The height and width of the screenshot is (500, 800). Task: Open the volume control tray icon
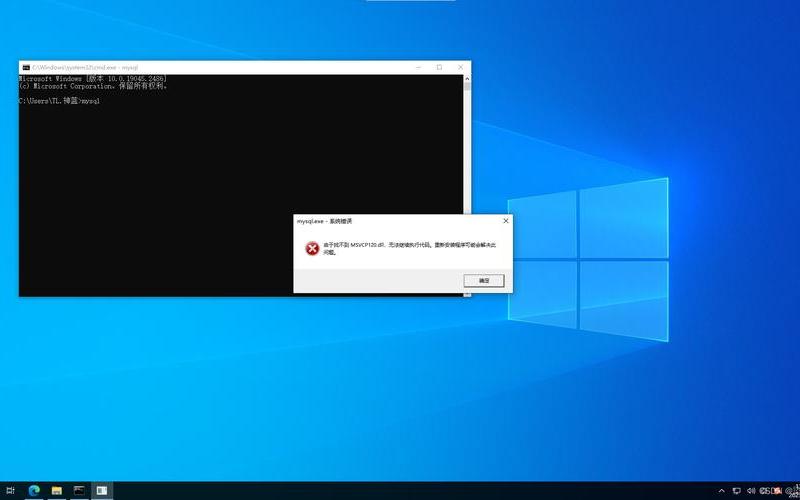tap(751, 491)
